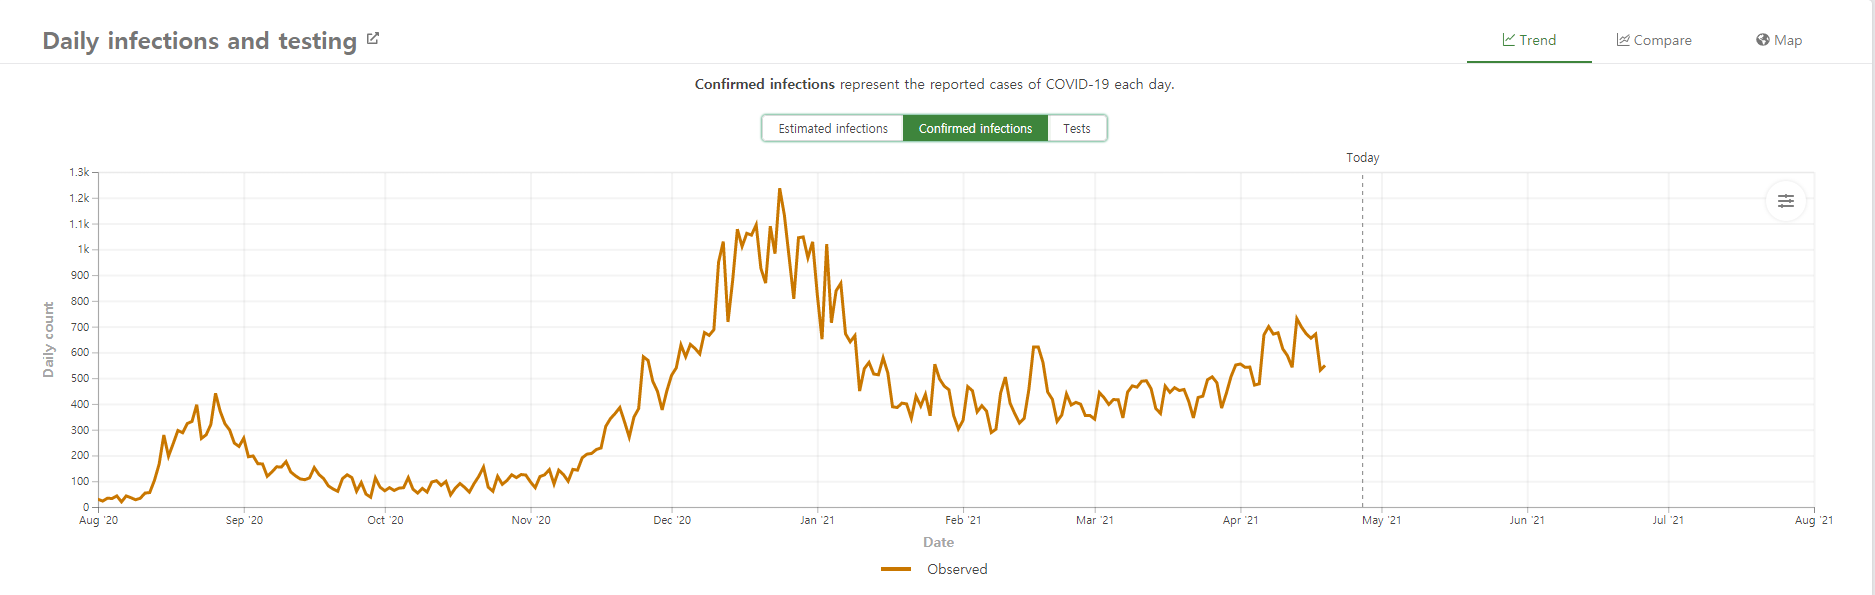Click the Date axis title
This screenshot has height=595, width=1875.
click(938, 542)
